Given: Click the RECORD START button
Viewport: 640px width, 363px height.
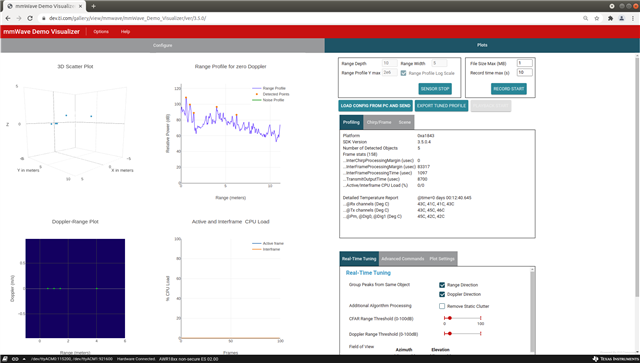Looking at the screenshot, I should (x=509, y=89).
